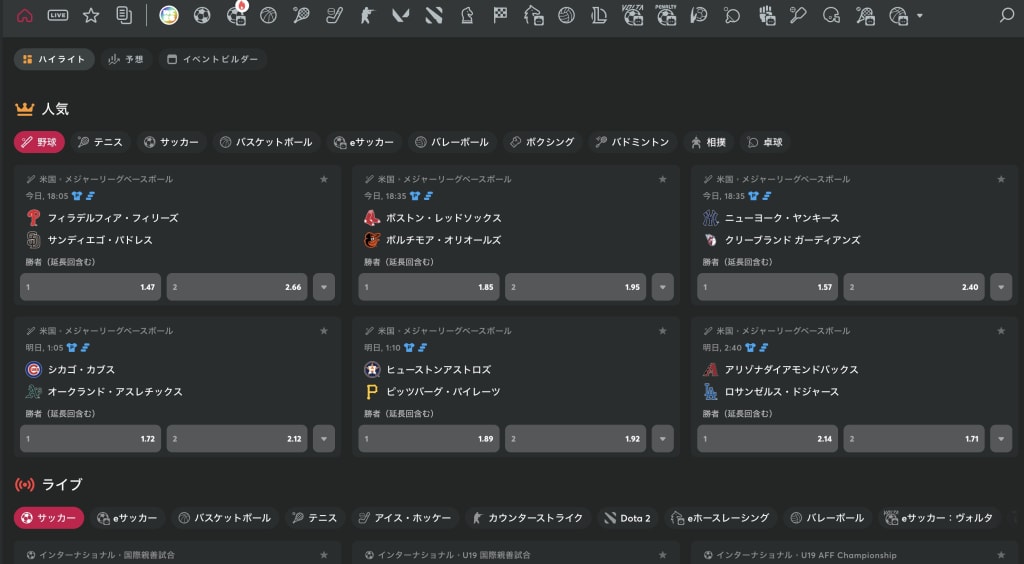The width and height of the screenshot is (1024, 564).
Task: Select the American football helmet icon
Action: click(x=831, y=15)
